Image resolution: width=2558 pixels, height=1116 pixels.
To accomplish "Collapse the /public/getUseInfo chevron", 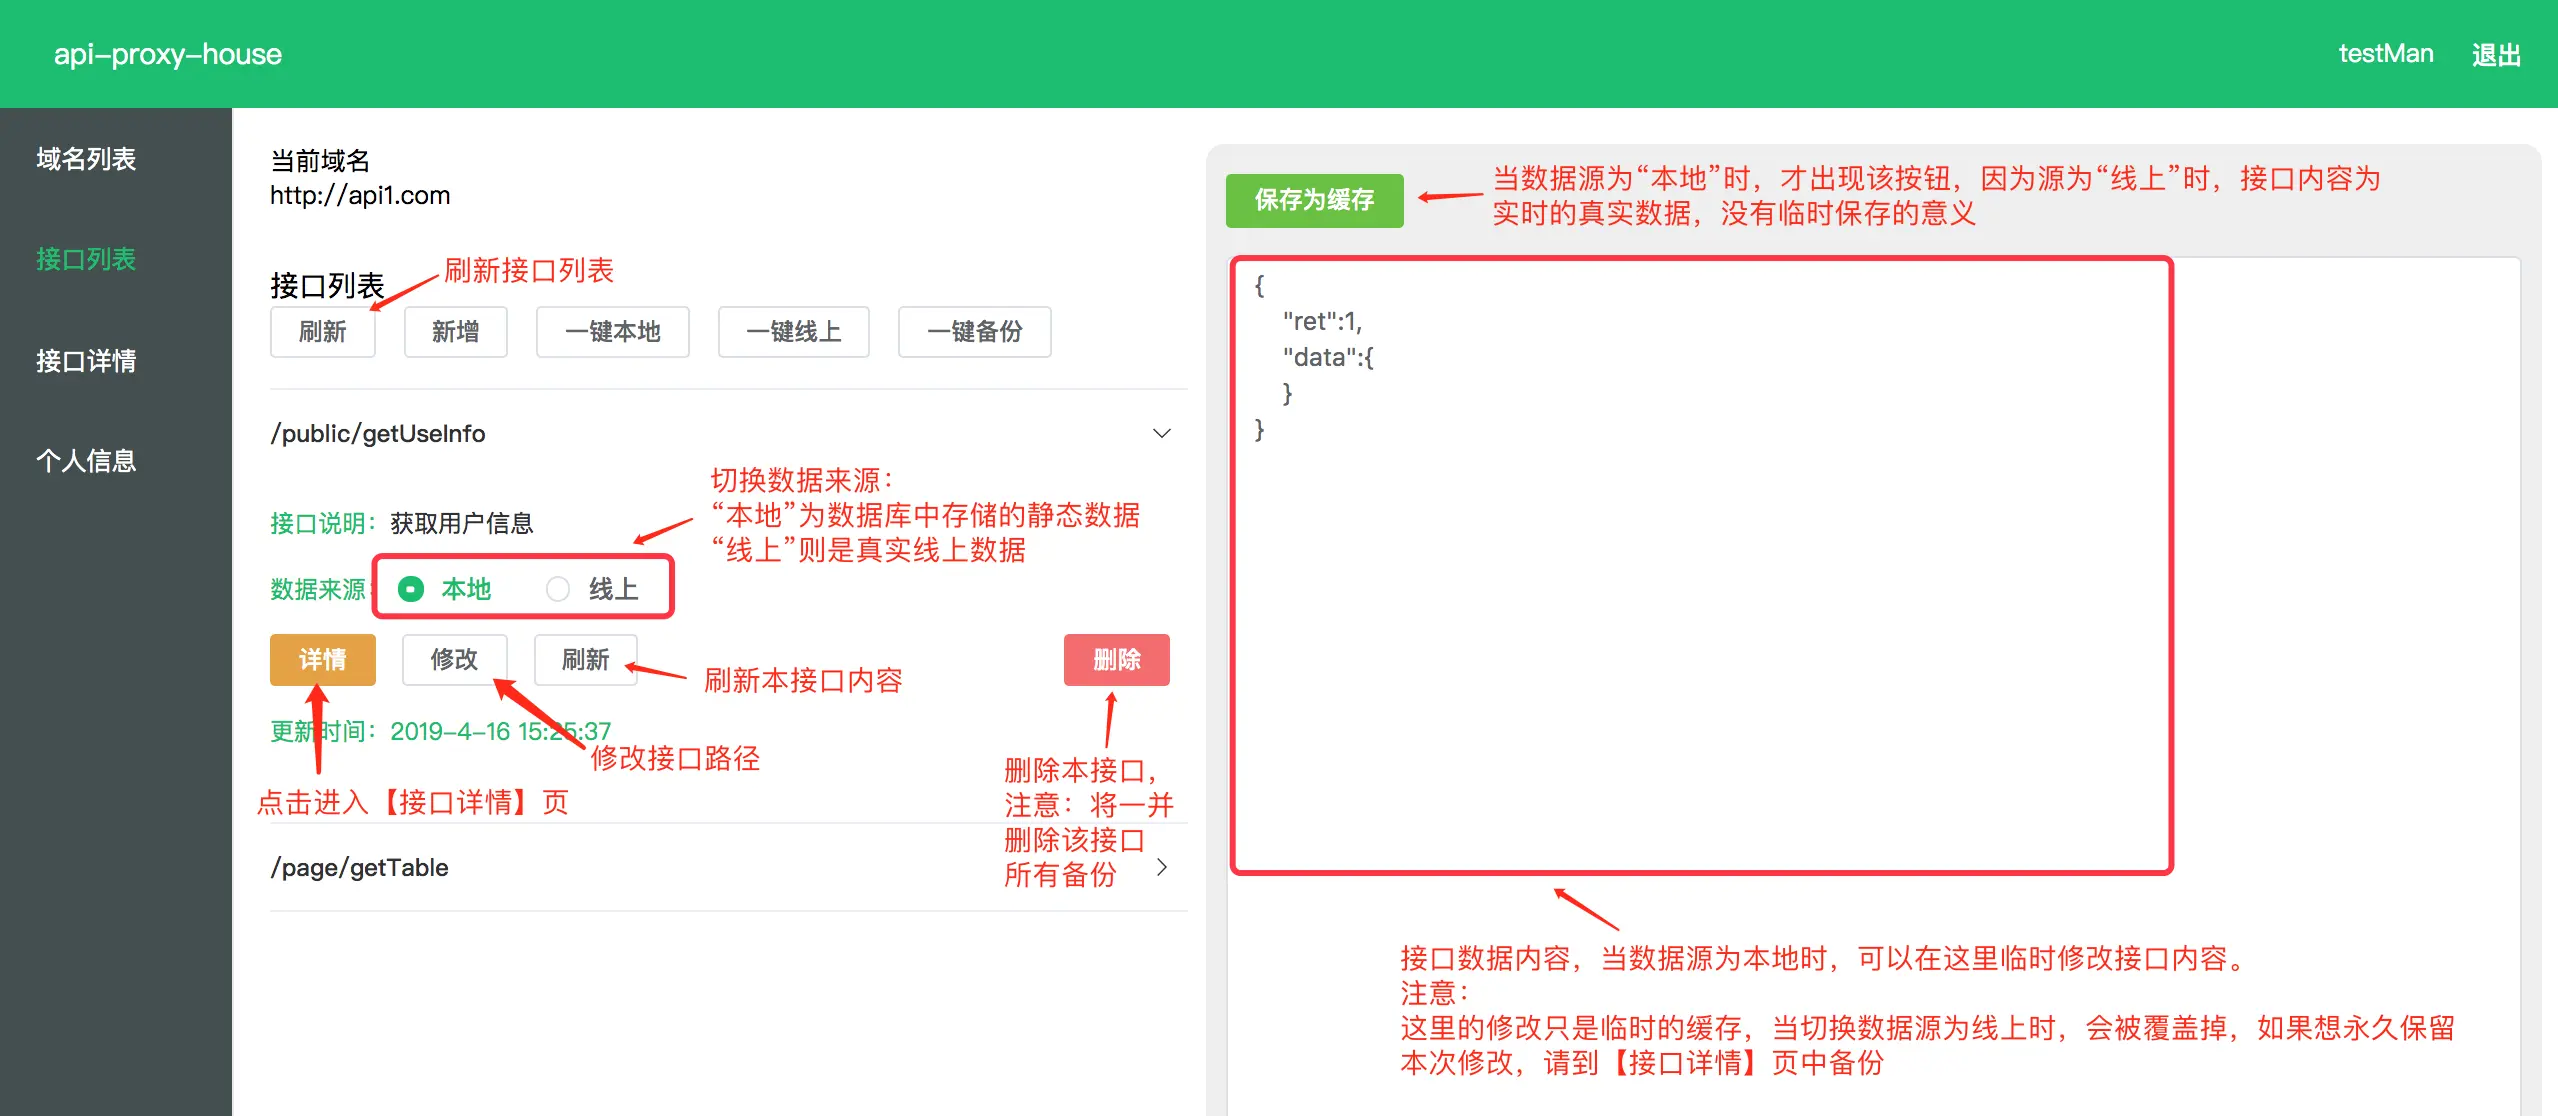I will 1161,433.
